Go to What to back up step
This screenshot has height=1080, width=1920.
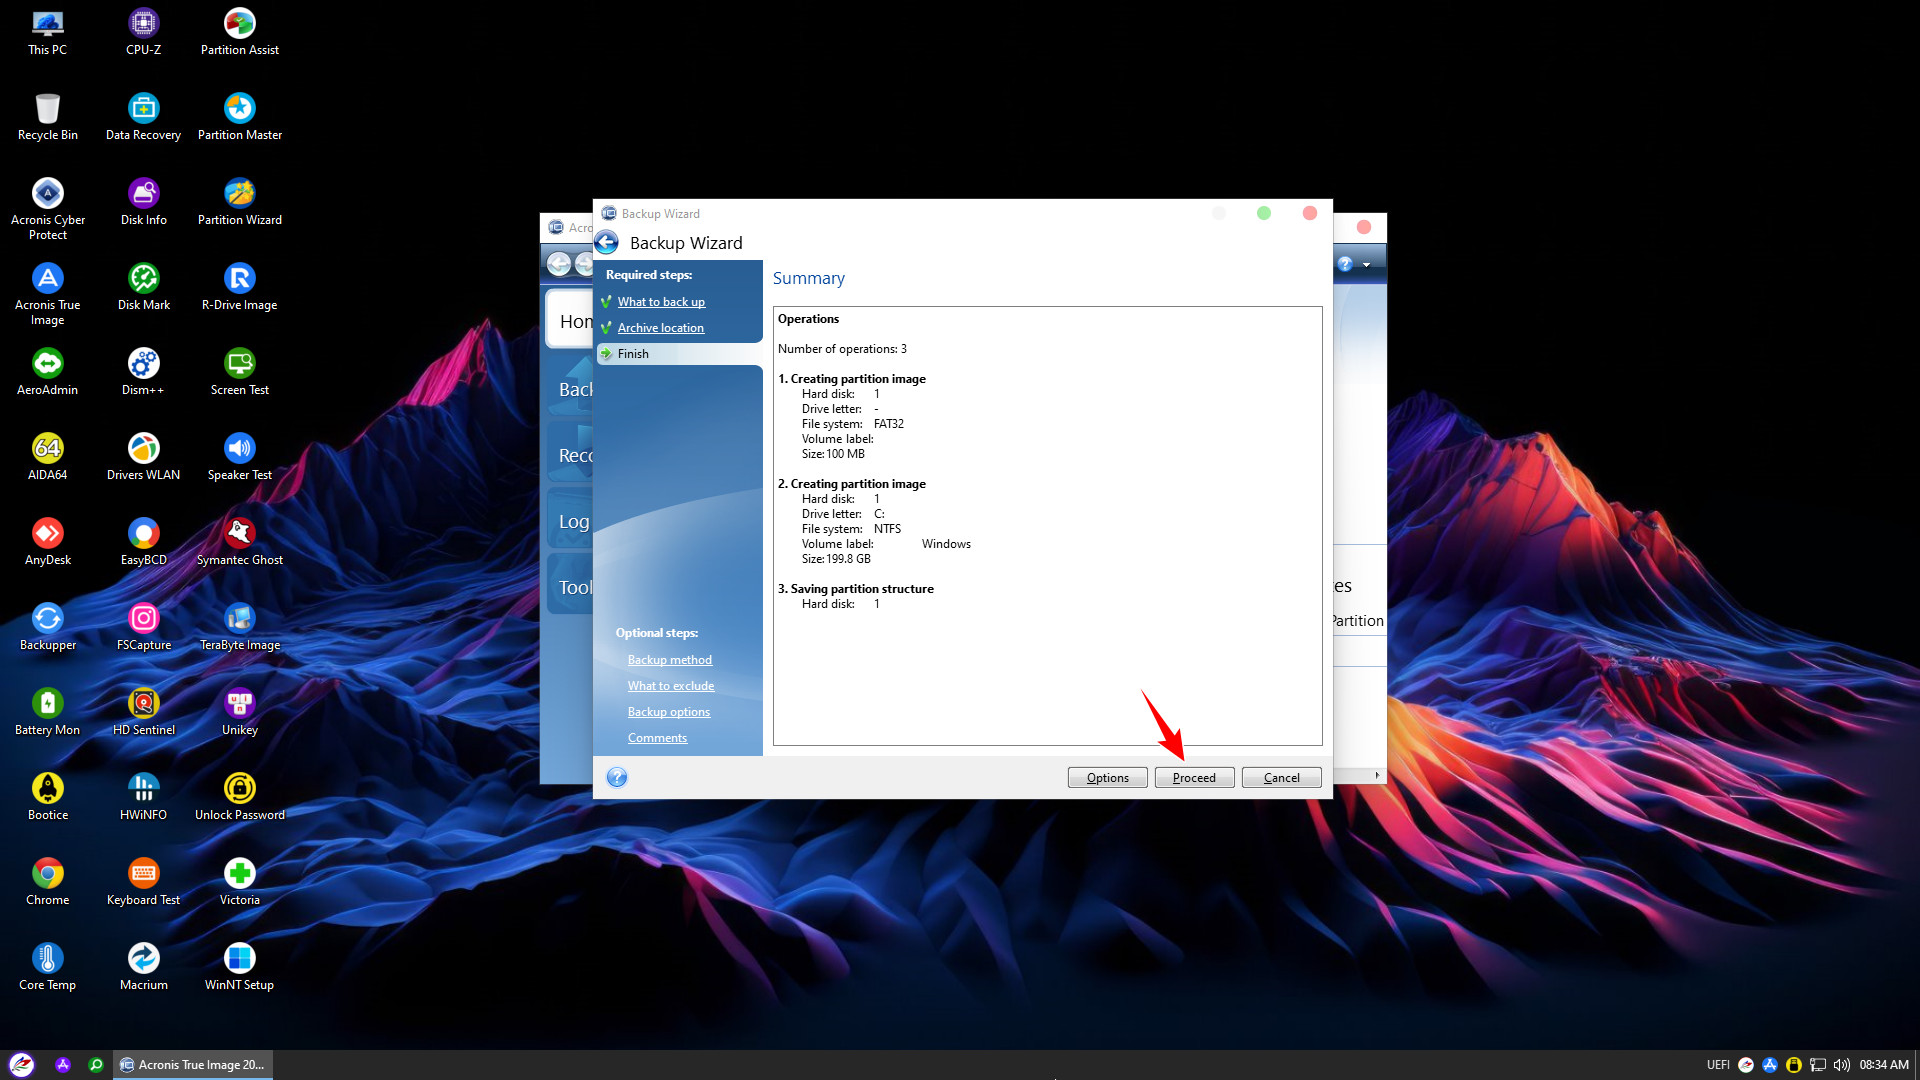(x=661, y=302)
